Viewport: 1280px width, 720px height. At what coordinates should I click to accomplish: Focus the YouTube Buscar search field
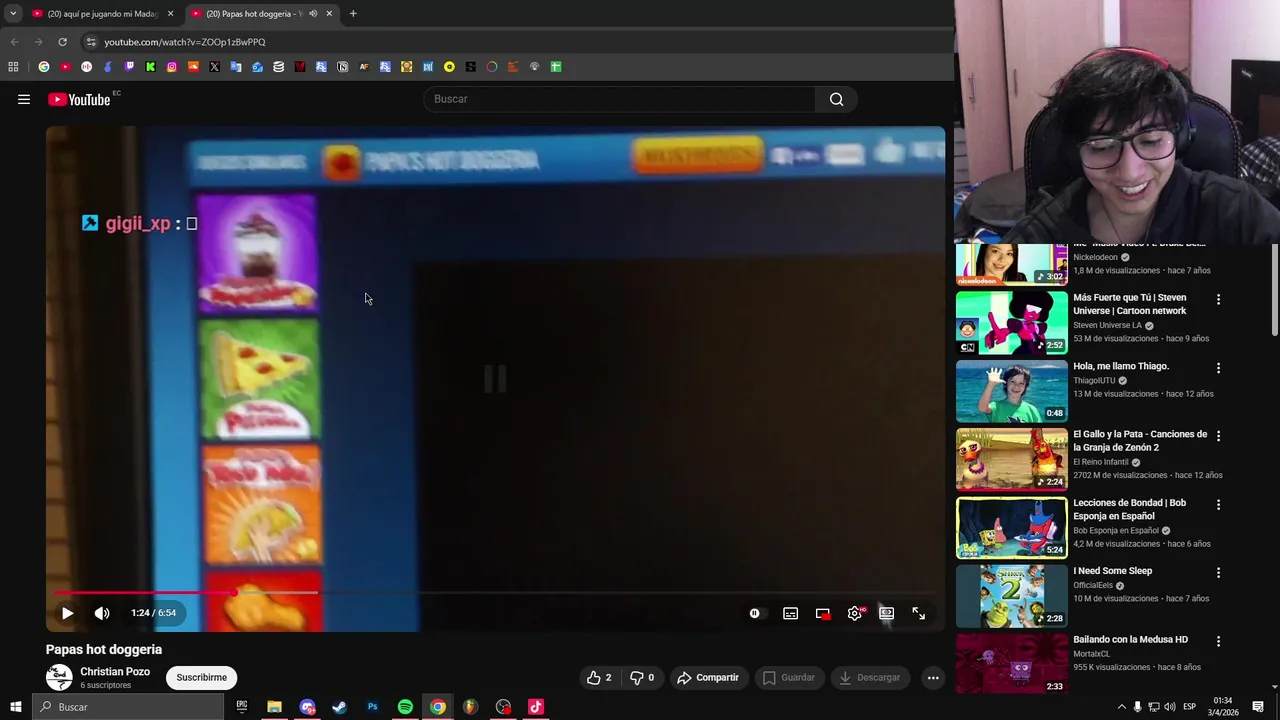pos(619,99)
